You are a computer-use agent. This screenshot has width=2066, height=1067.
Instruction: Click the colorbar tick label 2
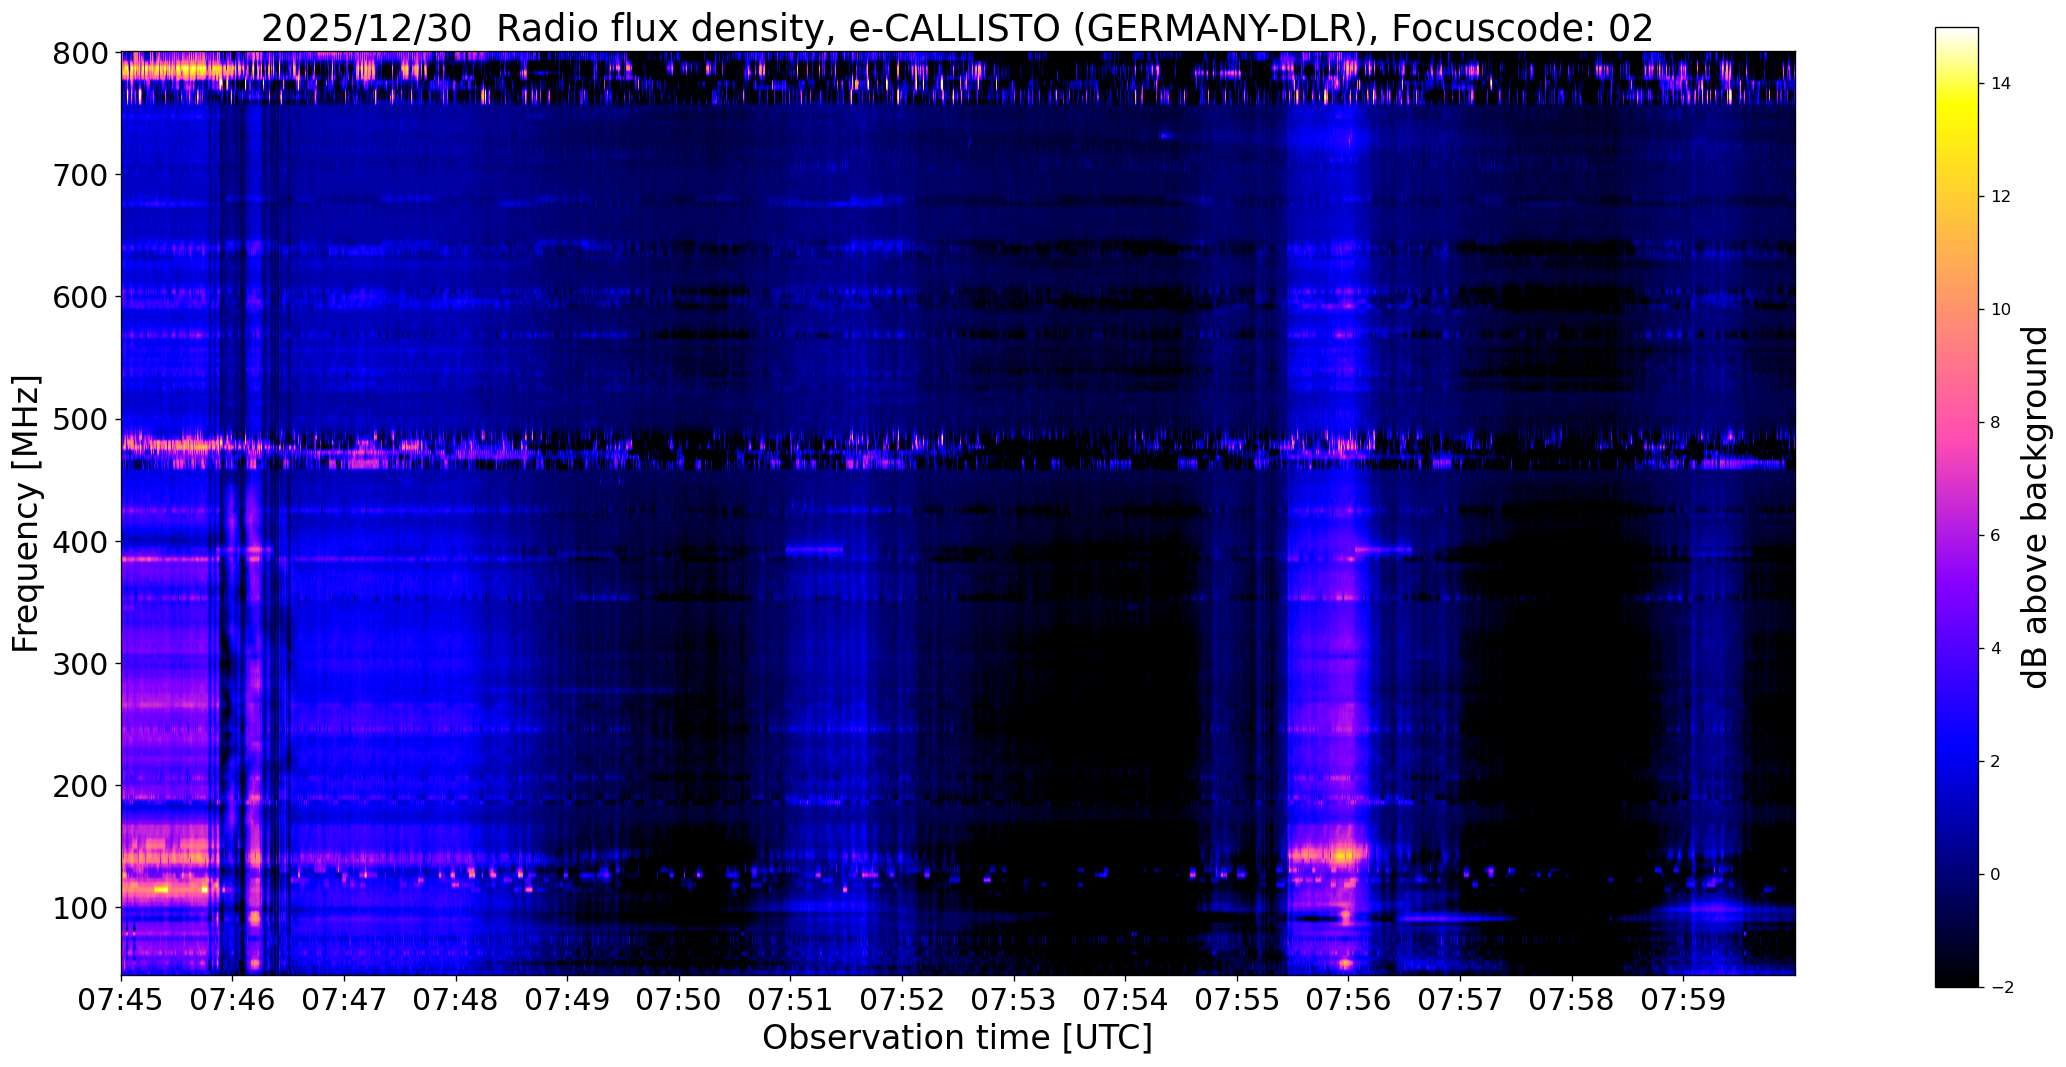1996,762
